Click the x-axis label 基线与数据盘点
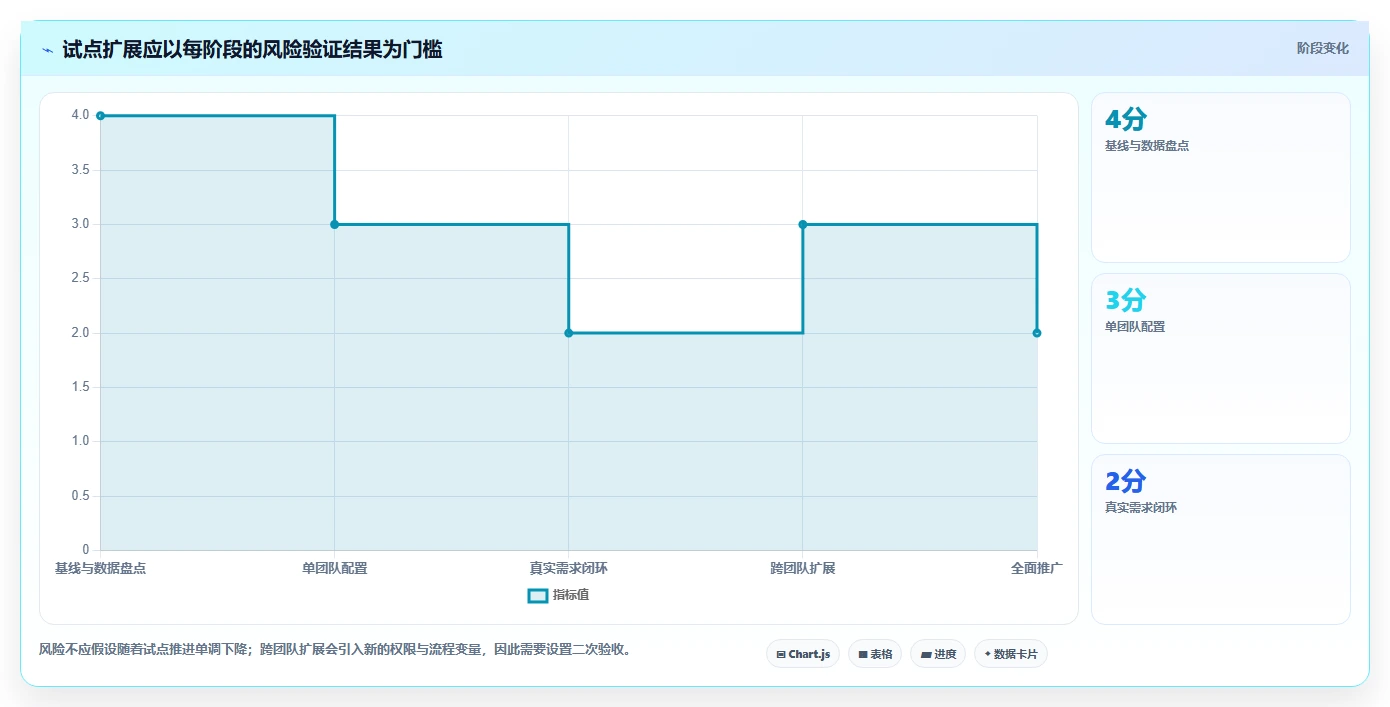This screenshot has height=707, width=1390. click(100, 568)
